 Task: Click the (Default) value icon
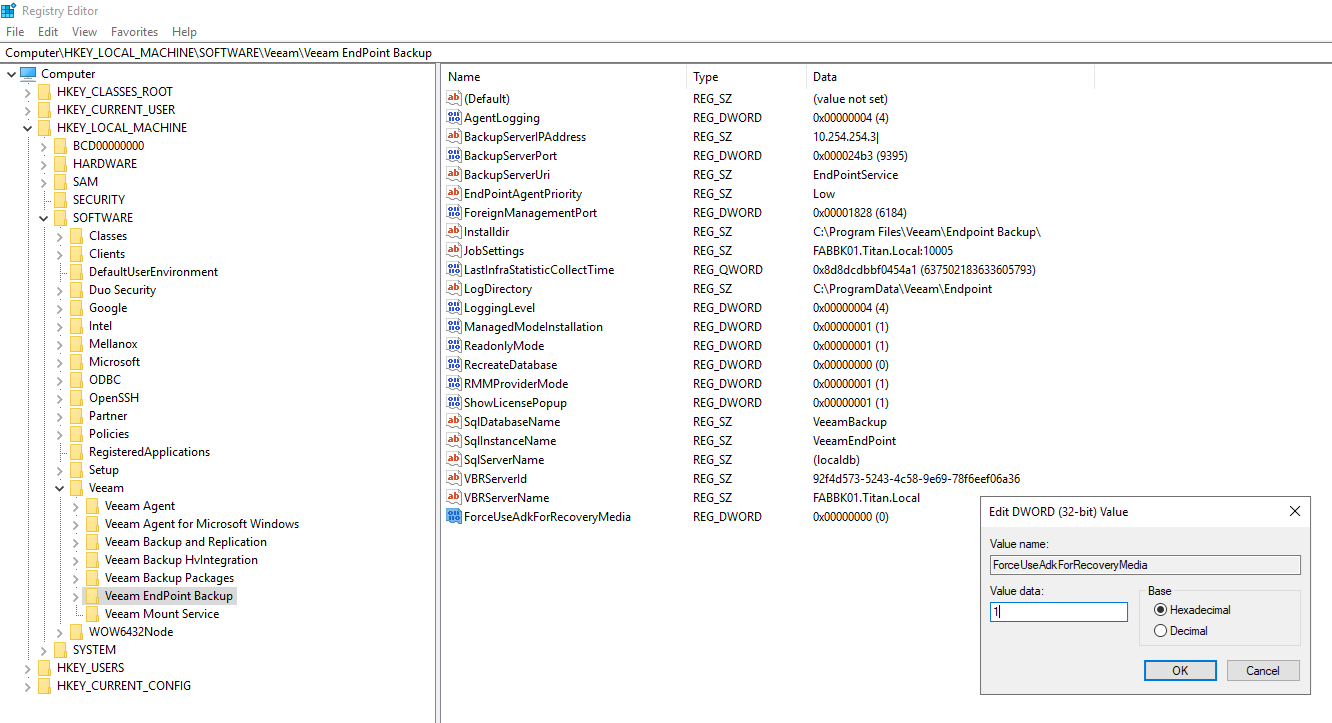pyautogui.click(x=453, y=99)
